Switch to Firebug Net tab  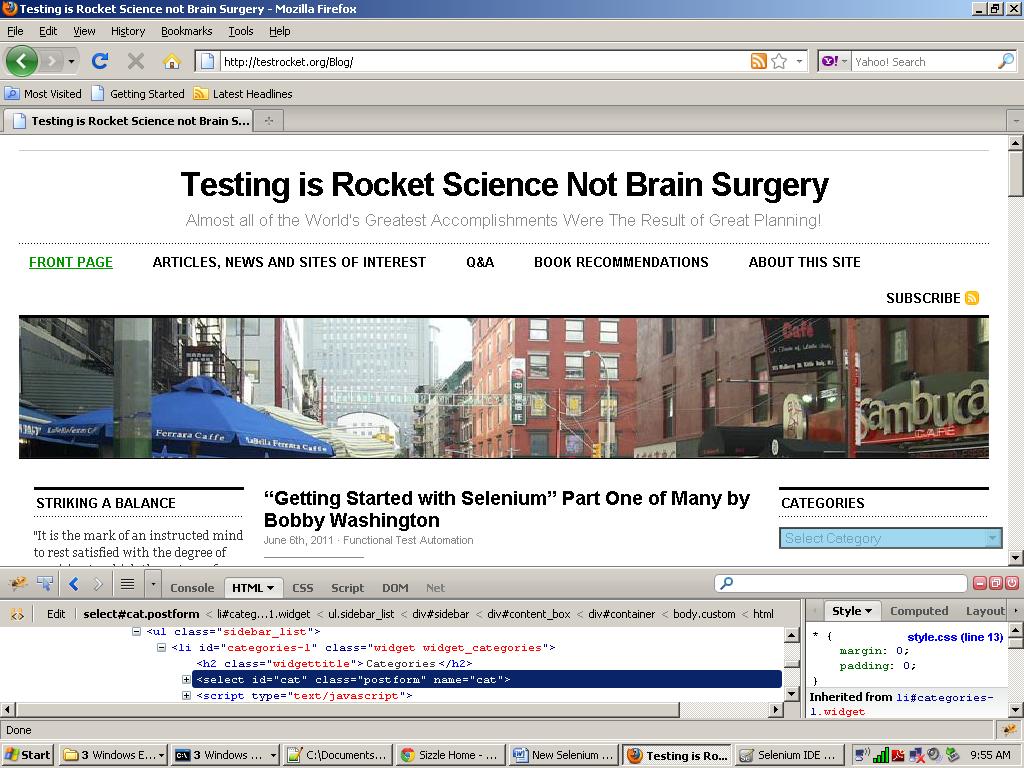tap(436, 588)
